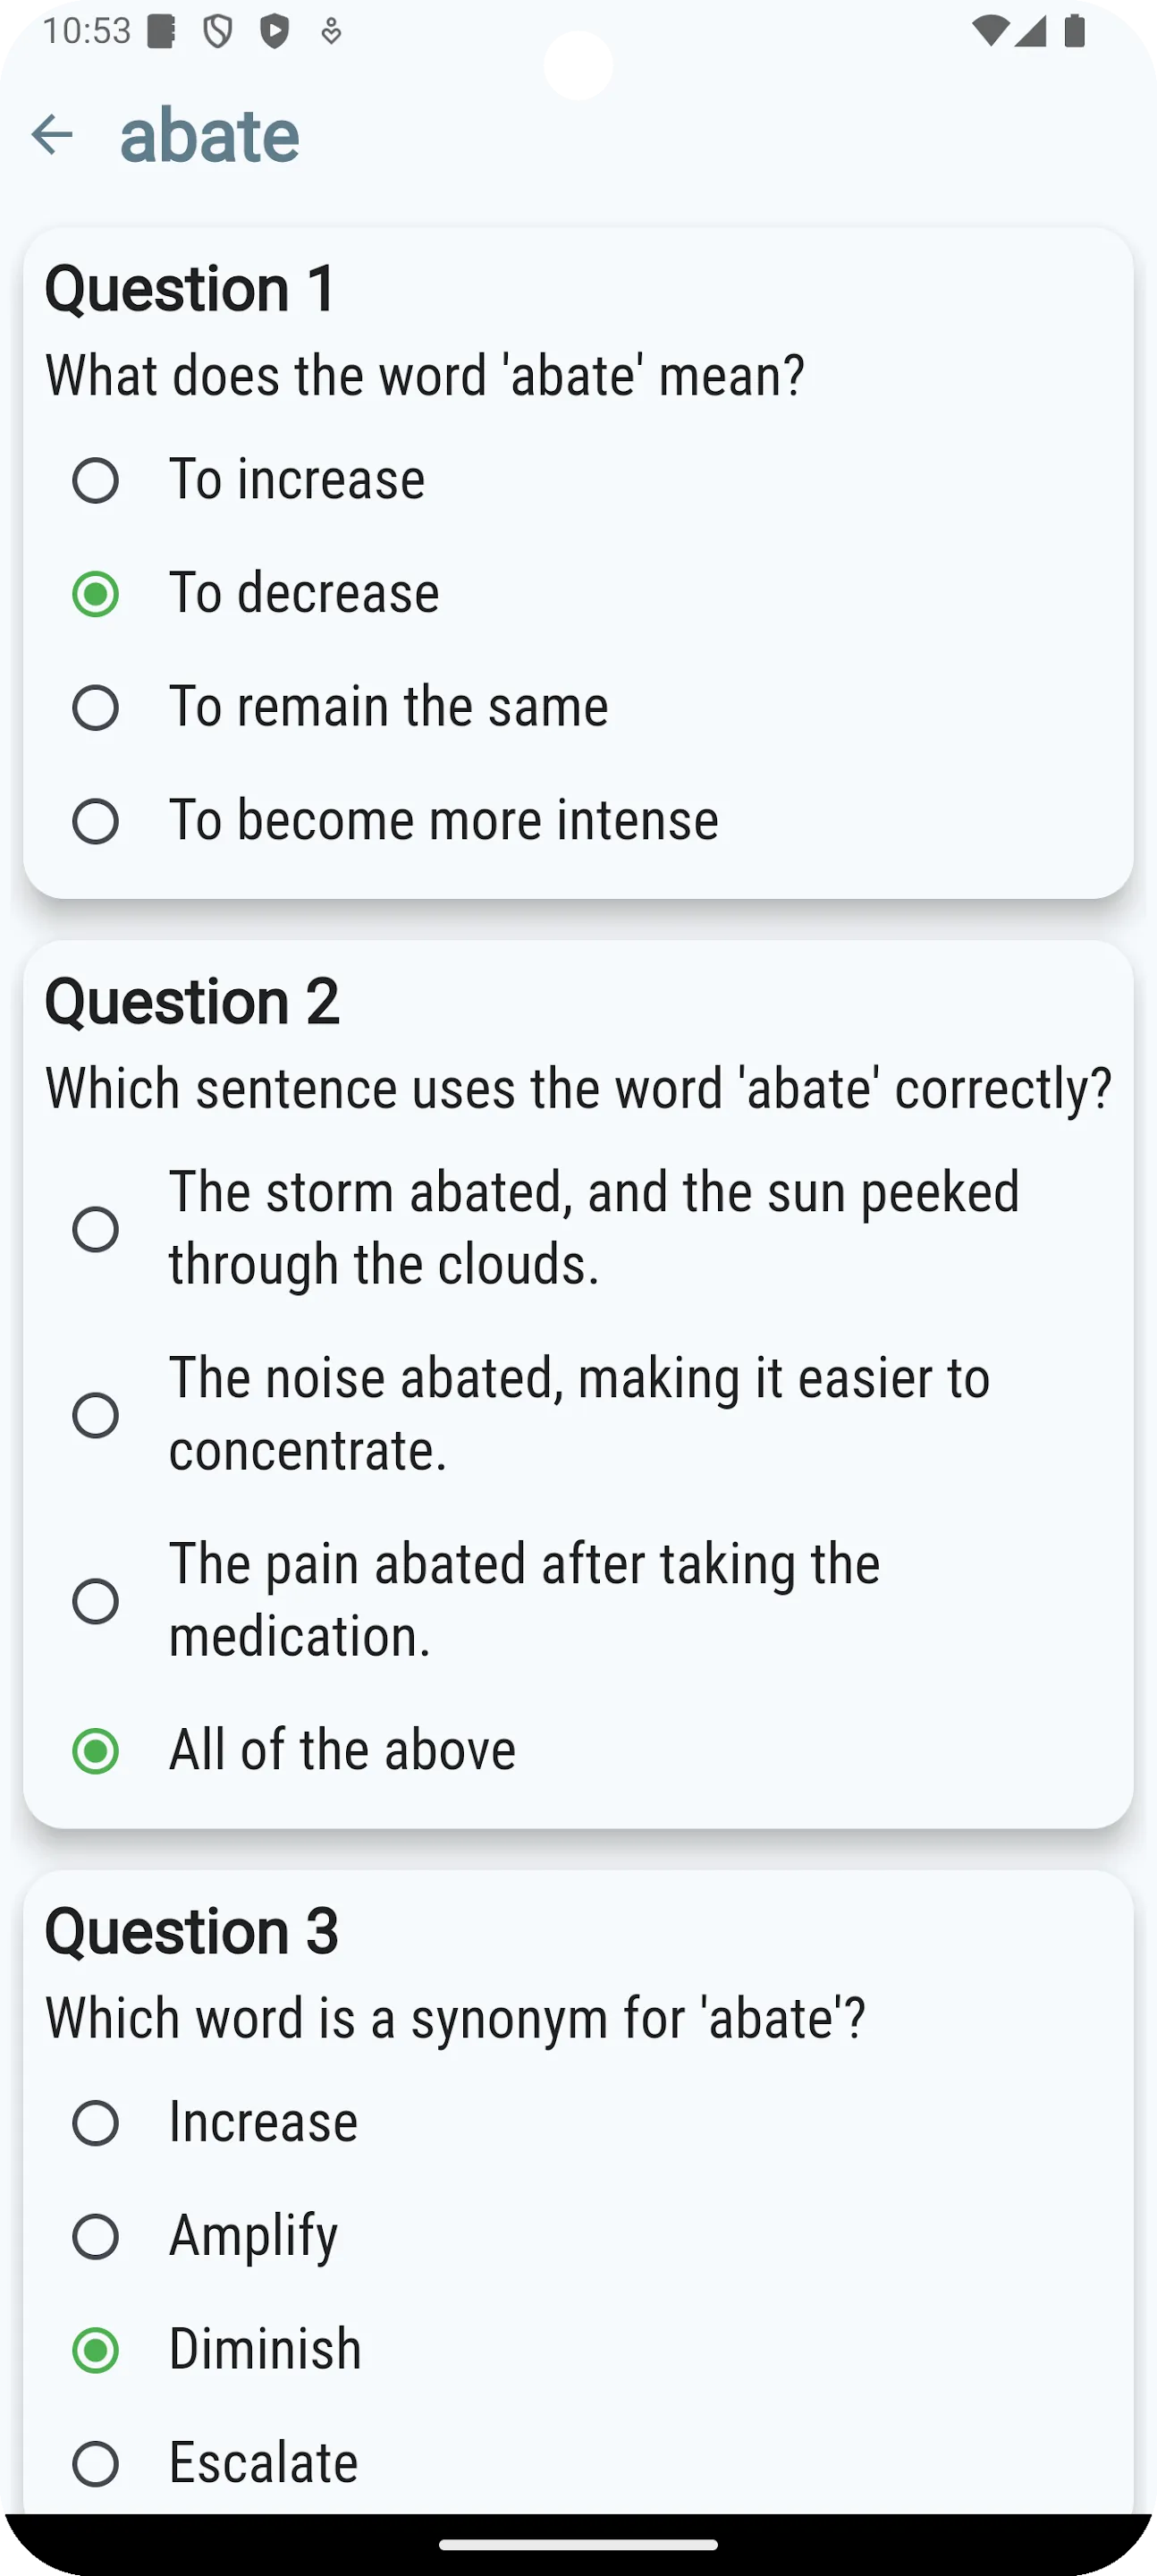Image resolution: width=1157 pixels, height=2576 pixels.
Task: Choose 'Amplify' as the synonym
Action: (578, 2236)
